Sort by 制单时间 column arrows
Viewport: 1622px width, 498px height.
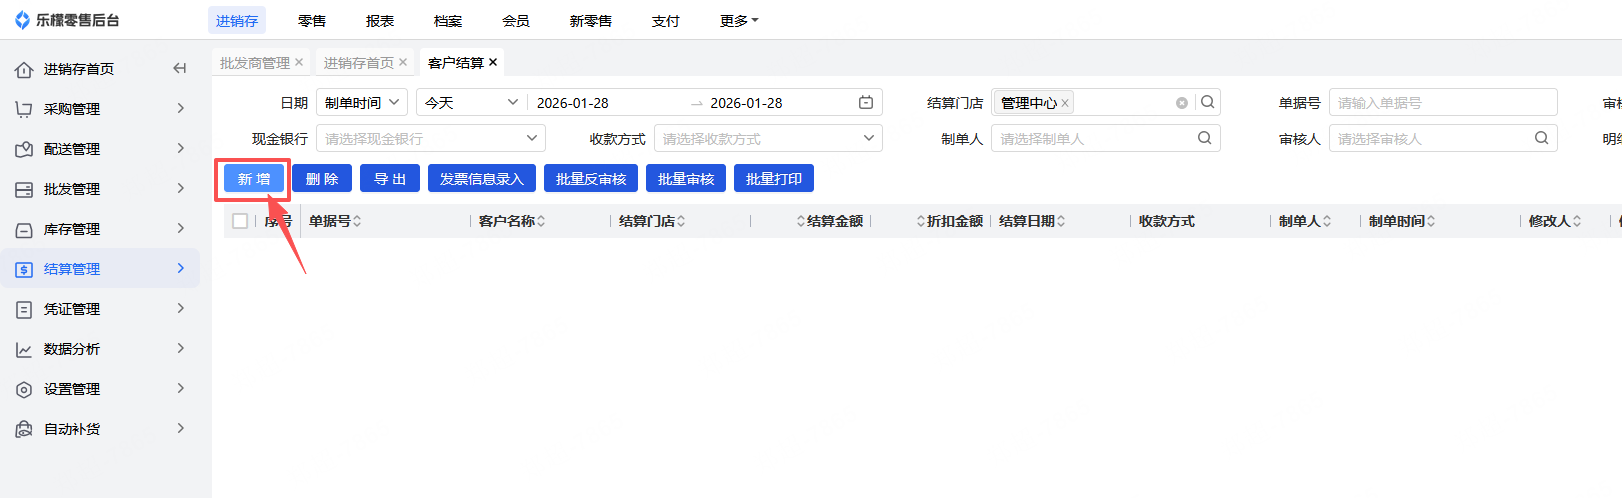(1431, 221)
